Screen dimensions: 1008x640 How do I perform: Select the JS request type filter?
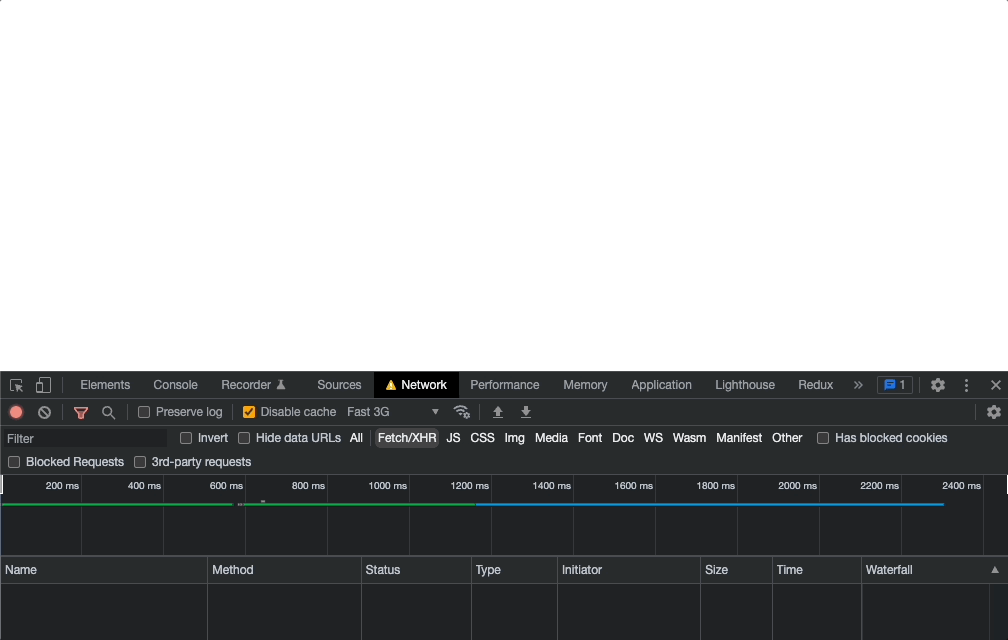[x=453, y=438]
